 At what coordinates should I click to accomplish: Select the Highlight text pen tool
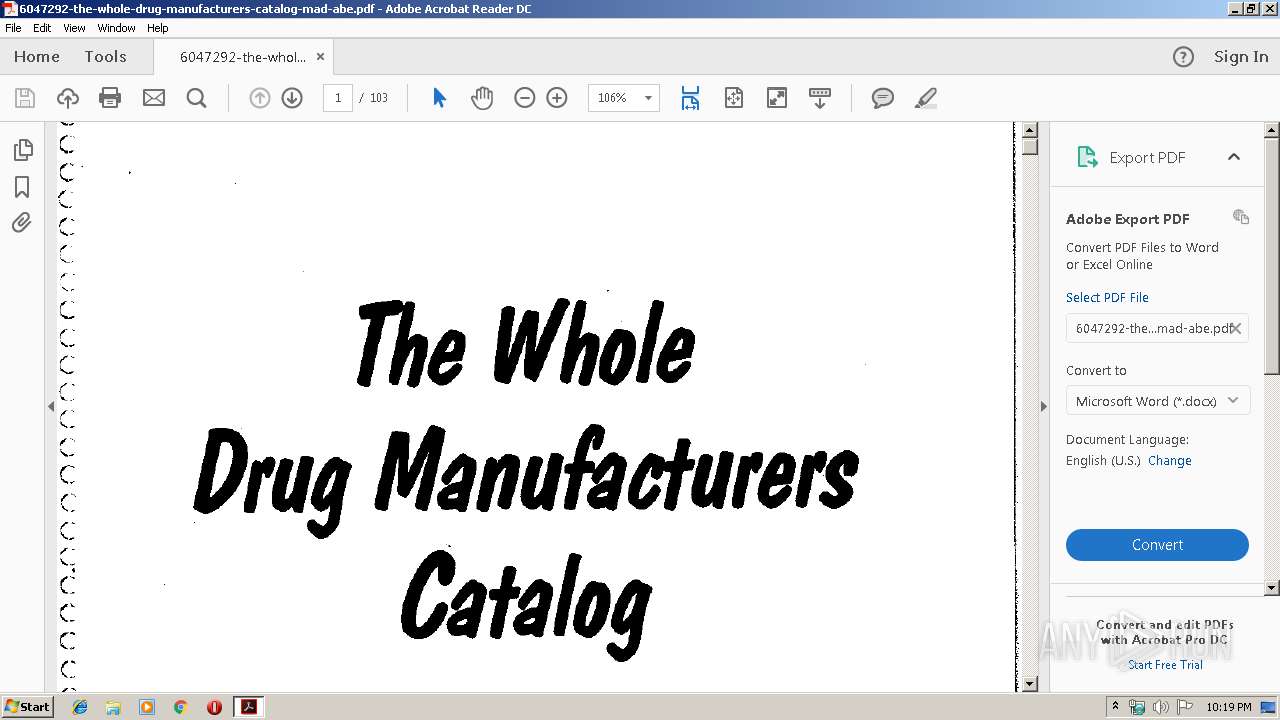[926, 98]
